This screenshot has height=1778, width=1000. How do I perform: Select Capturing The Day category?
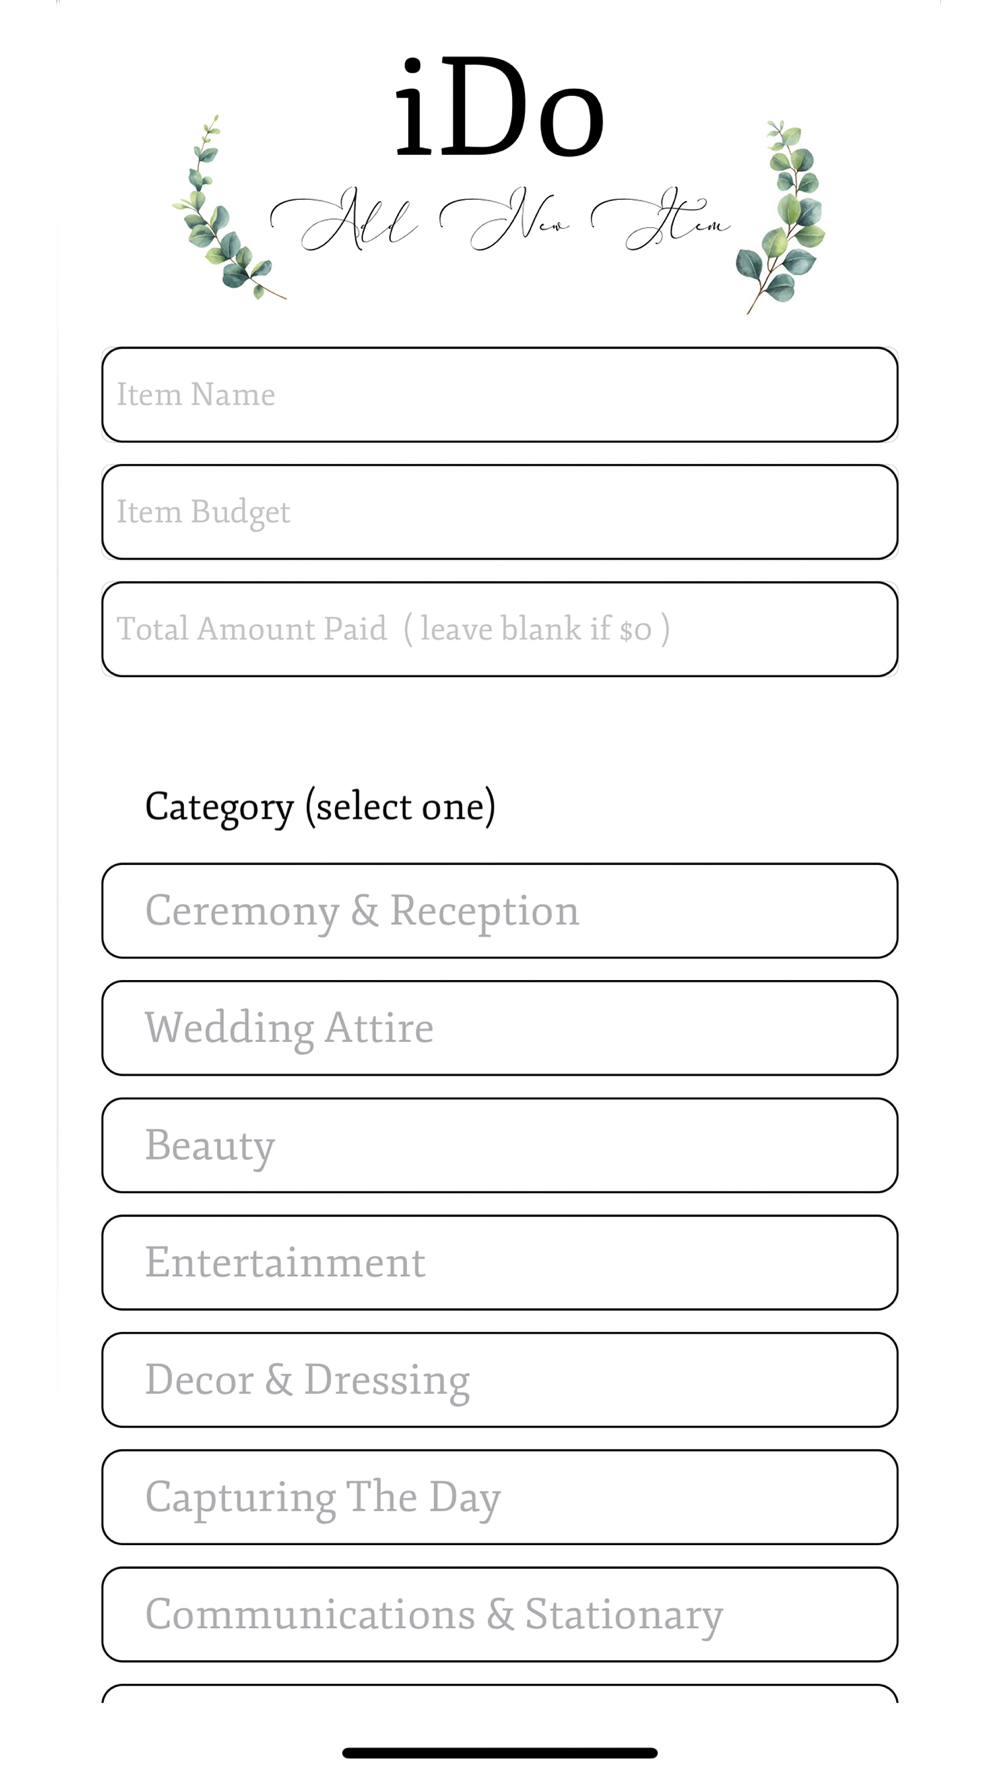tap(499, 1497)
